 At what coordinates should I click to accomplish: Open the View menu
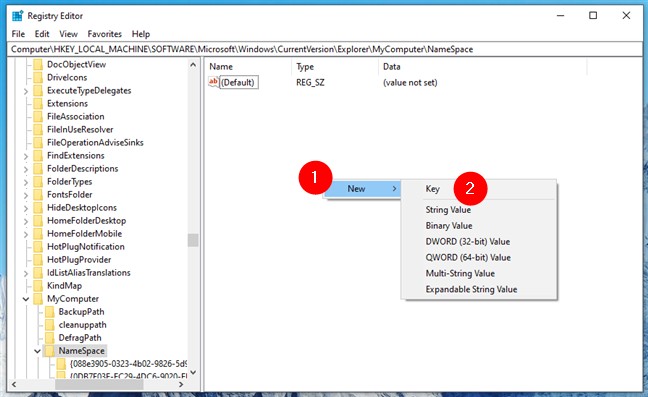[68, 34]
